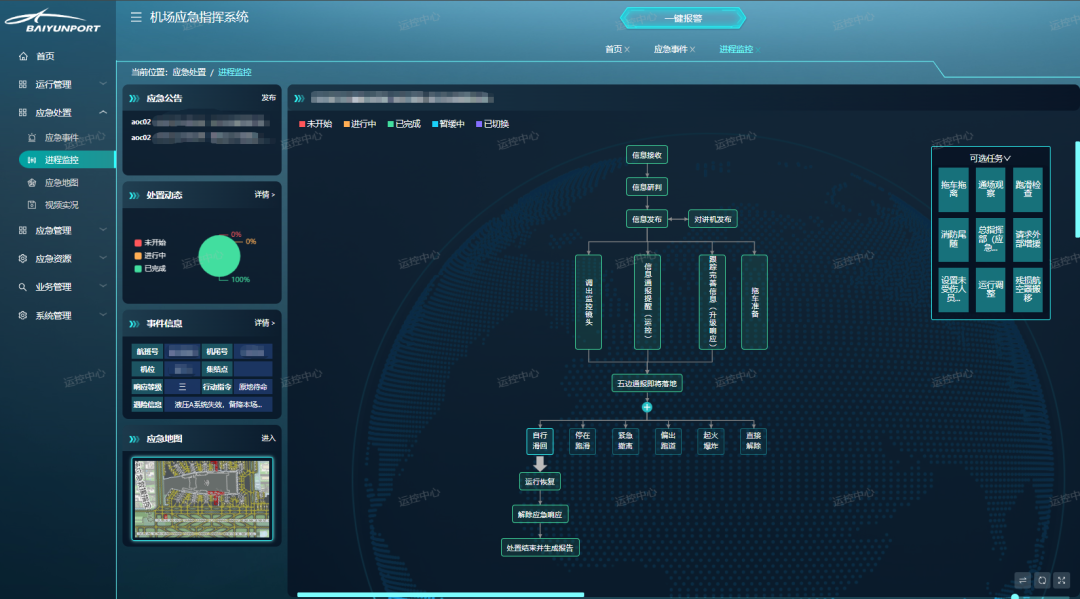Viewport: 1080px width, 599px height.
Task: Click the video icon beside 视频实况
Action: (x=32, y=204)
